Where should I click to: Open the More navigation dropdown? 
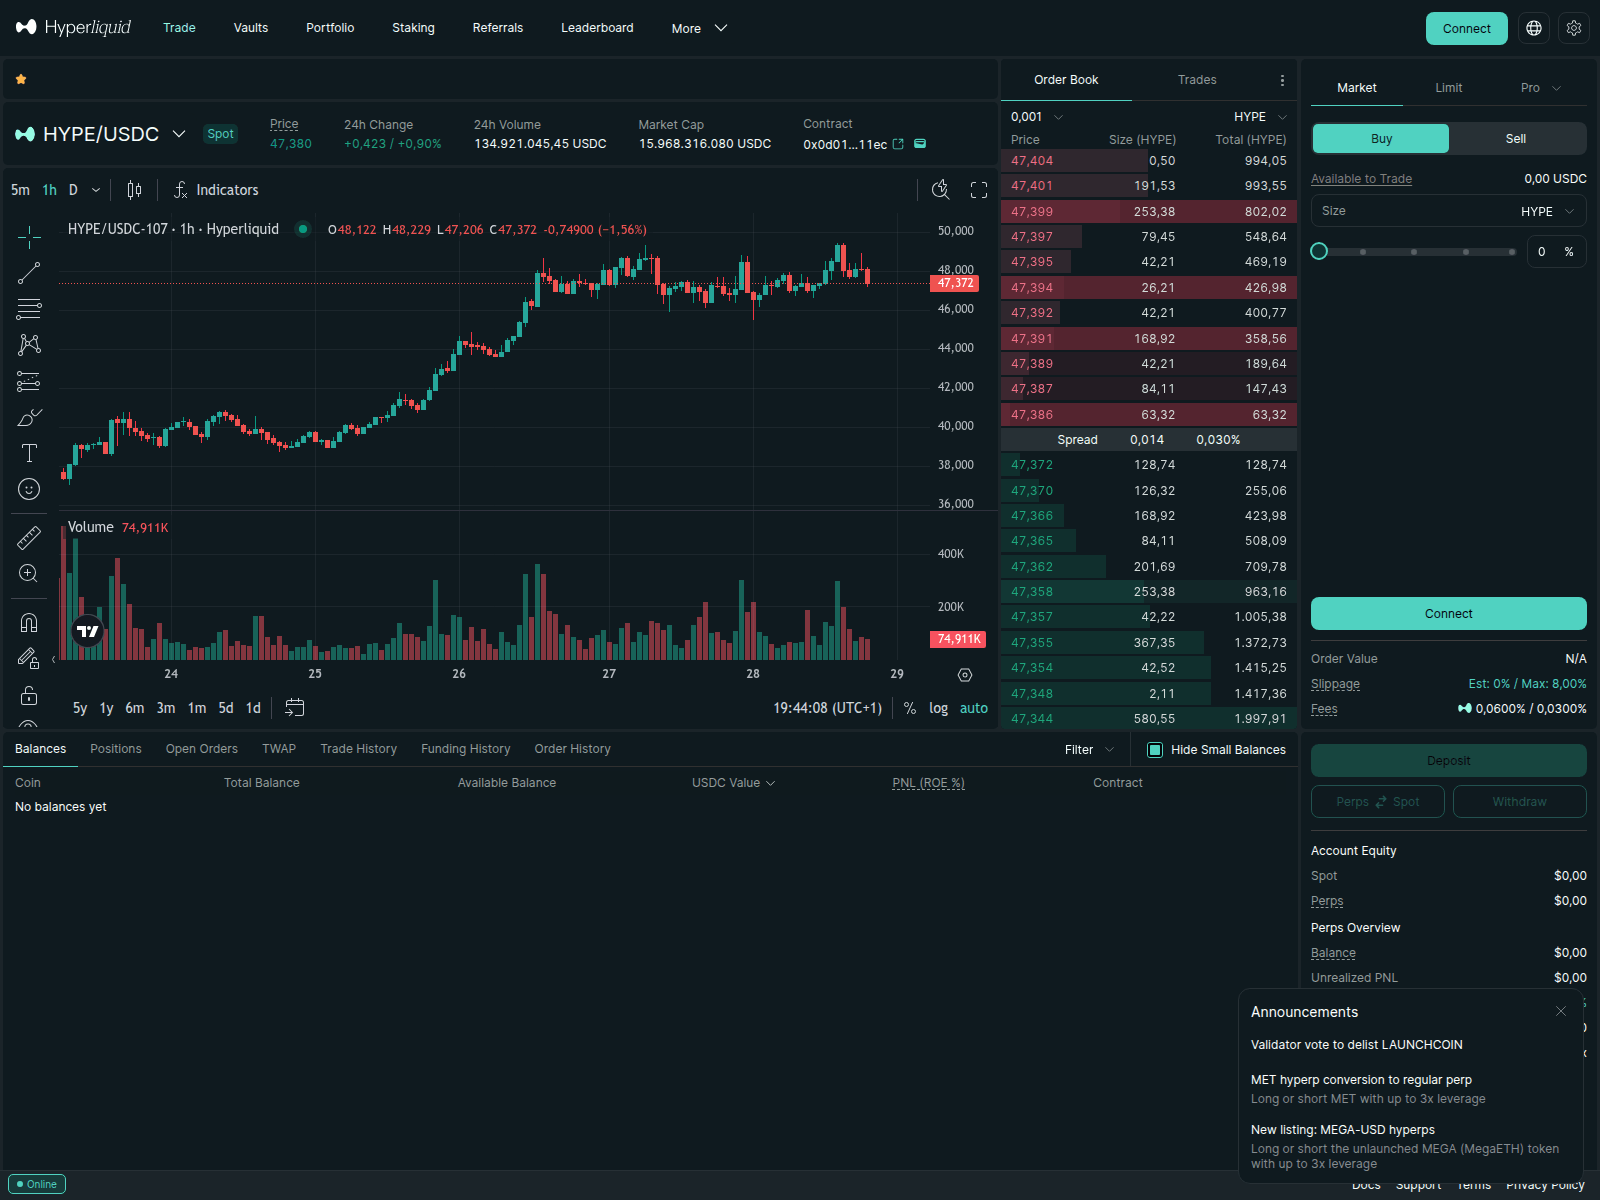click(699, 28)
